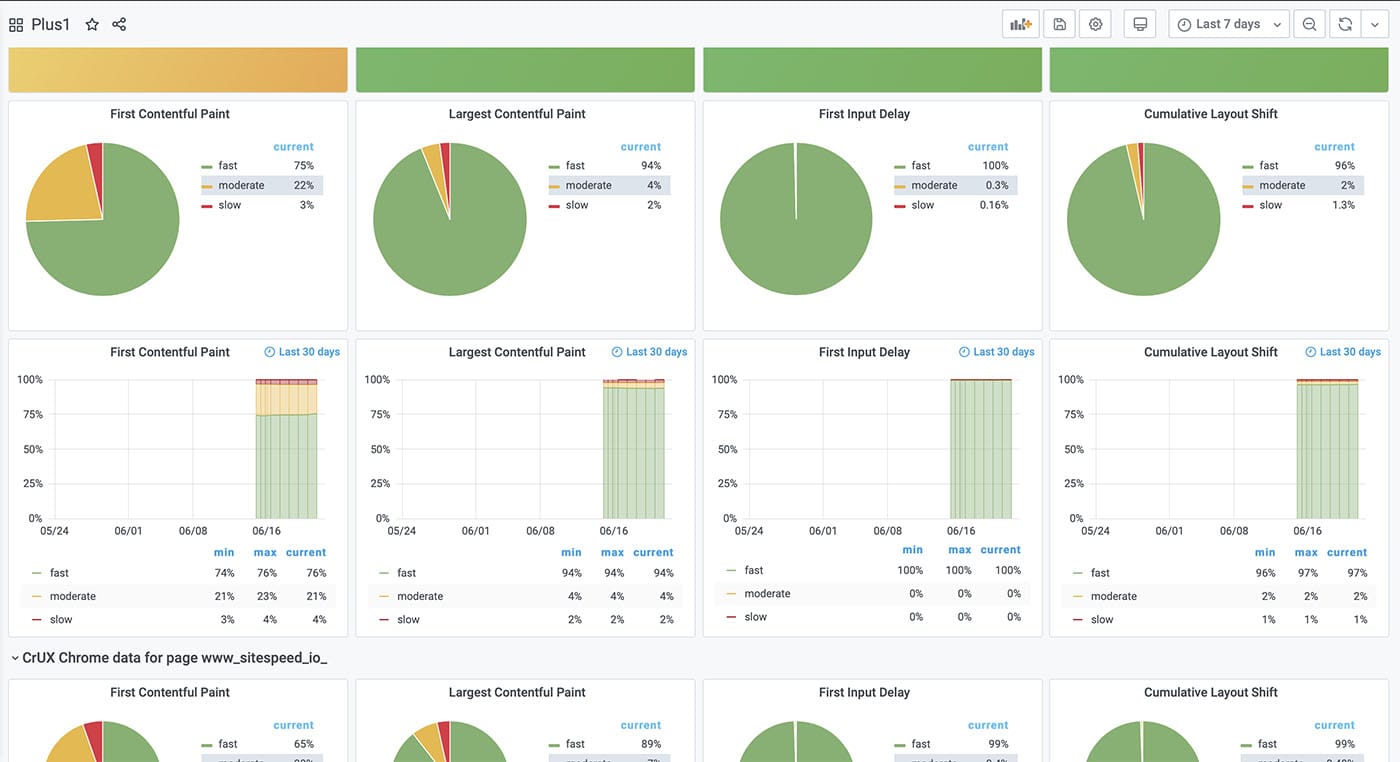Sort Cumulative Layout Shift graph legend by min
This screenshot has width=1400, height=762.
(1265, 552)
